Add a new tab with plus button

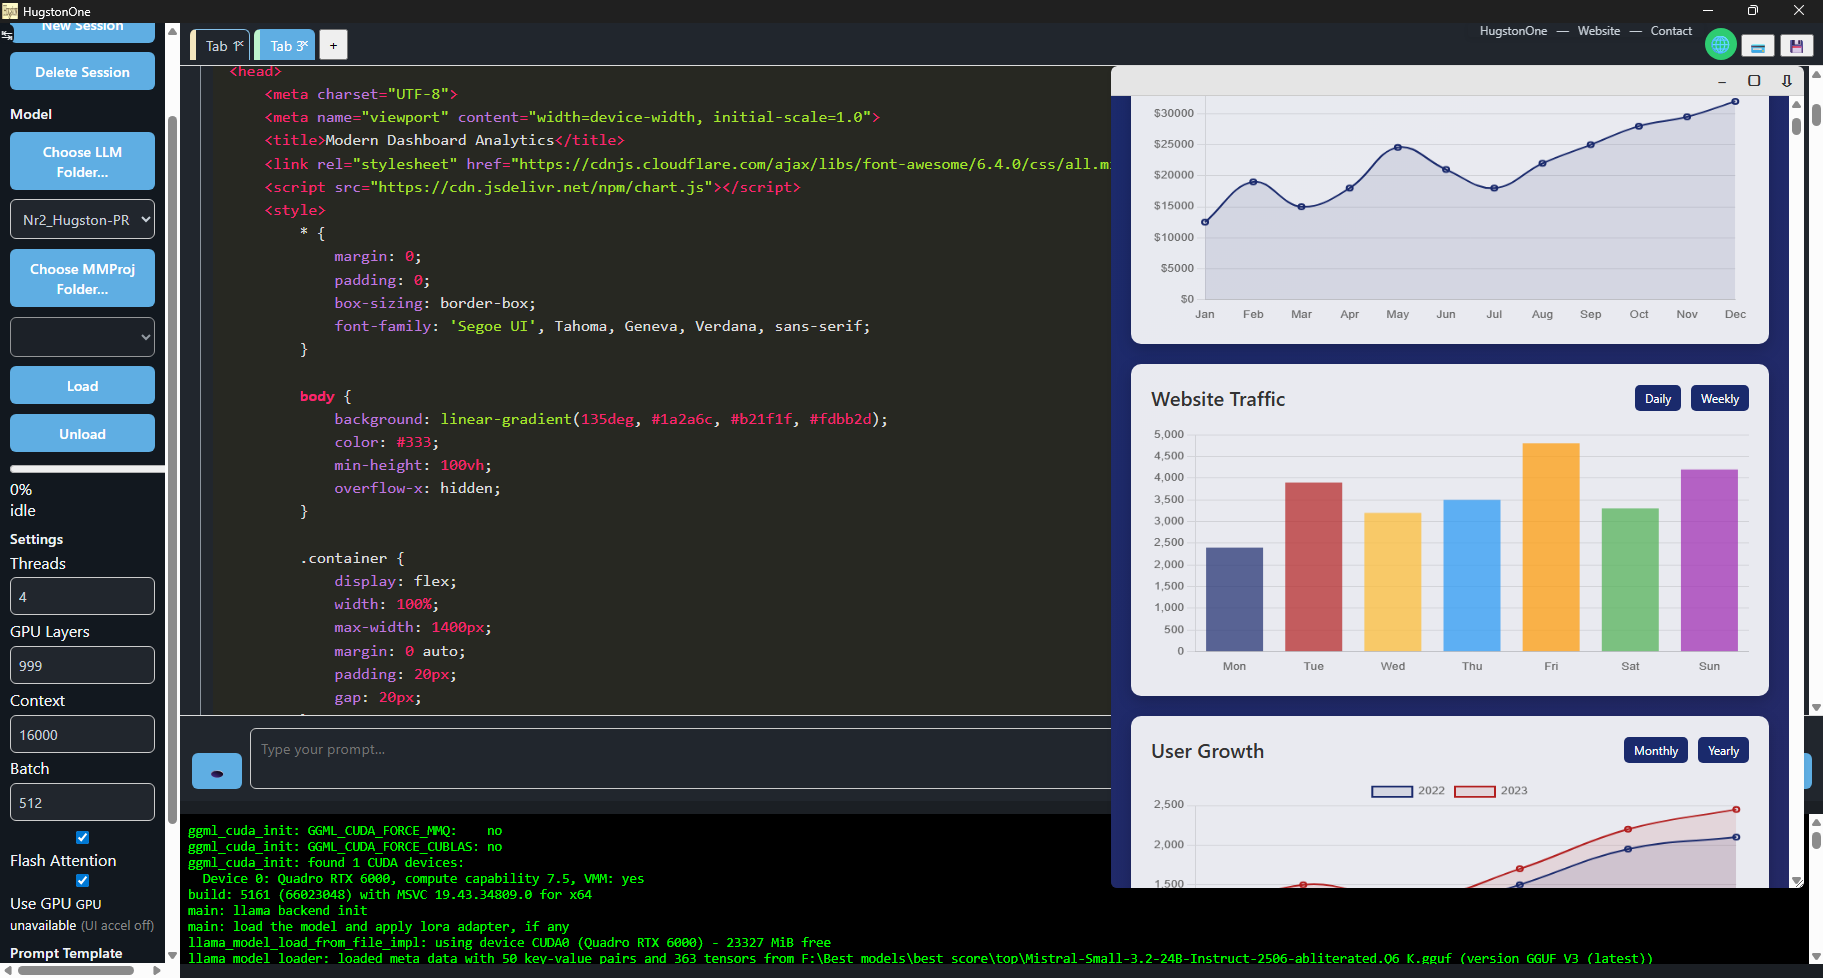(333, 45)
